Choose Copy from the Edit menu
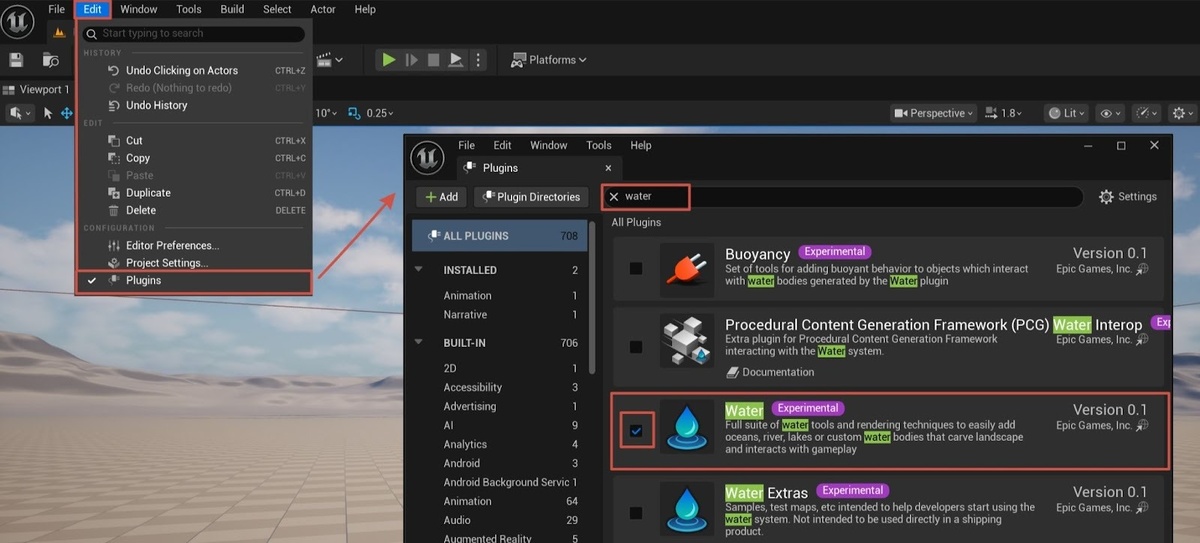Viewport: 1200px width, 543px height. [x=195, y=158]
